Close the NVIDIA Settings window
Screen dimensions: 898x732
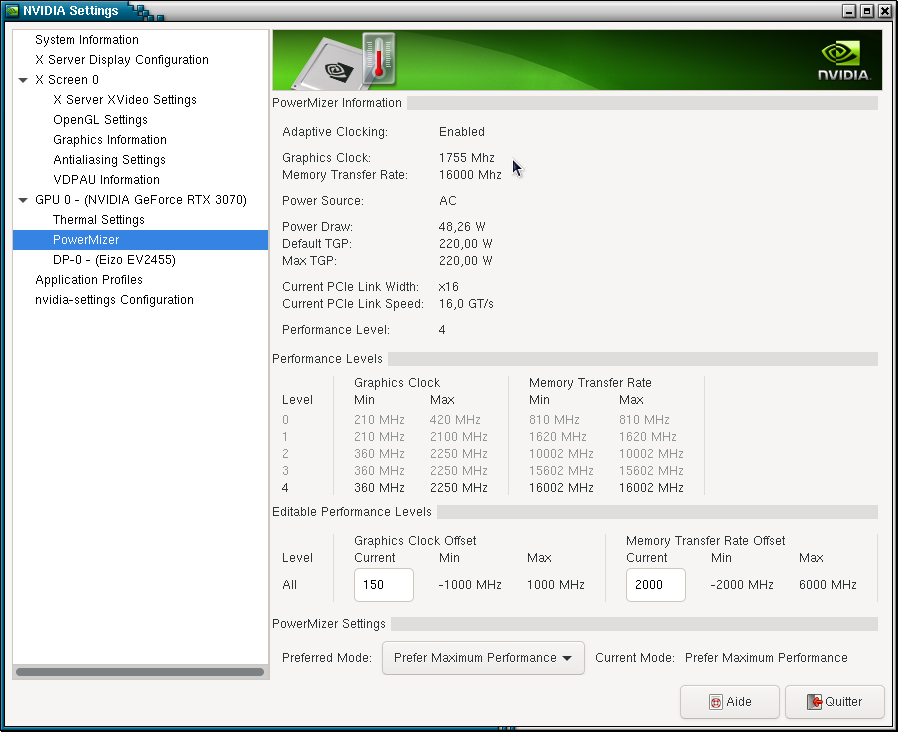tap(885, 11)
